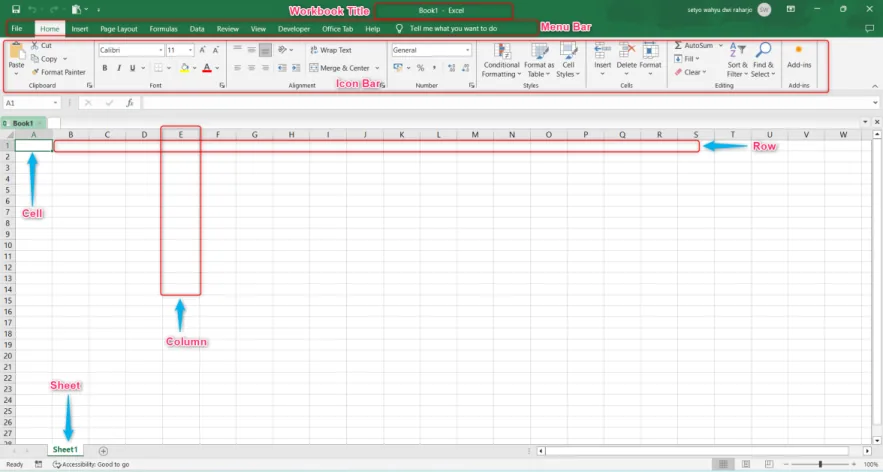Expand the Merge & Center dropdown arrow
Screen dimensions: 883x472
377,68
